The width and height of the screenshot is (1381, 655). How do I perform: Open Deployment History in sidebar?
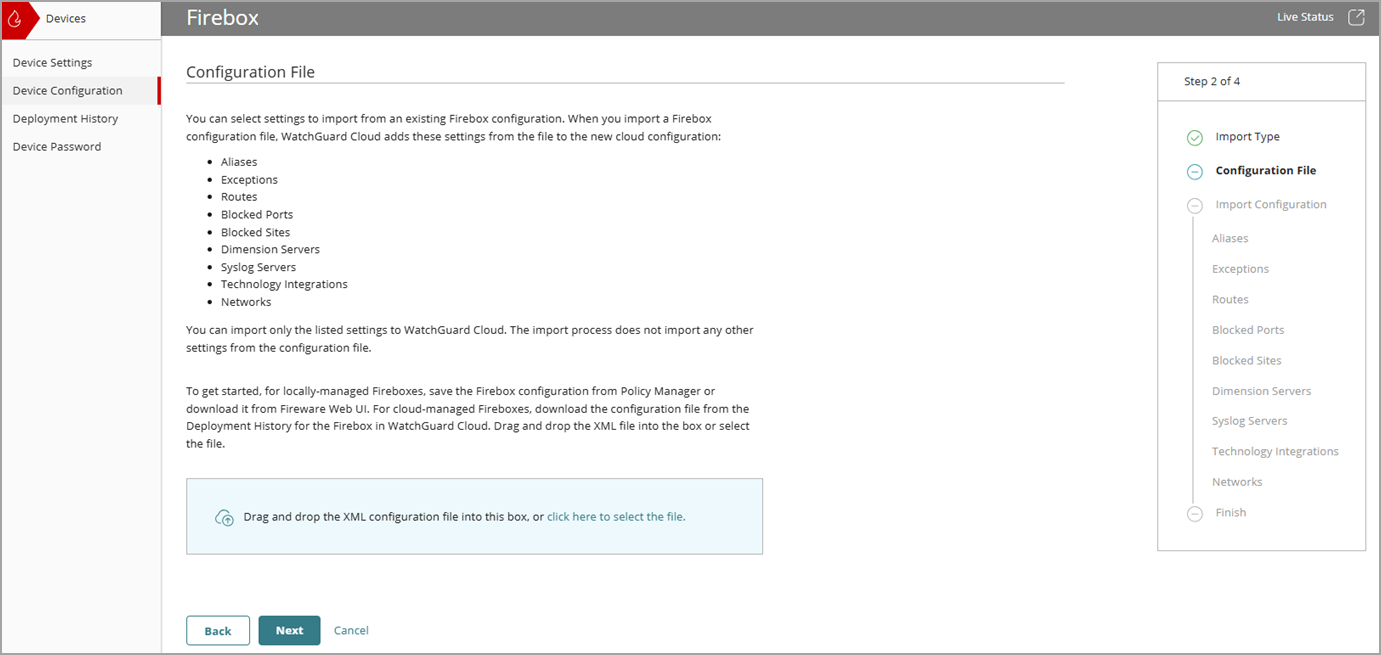[x=80, y=118]
